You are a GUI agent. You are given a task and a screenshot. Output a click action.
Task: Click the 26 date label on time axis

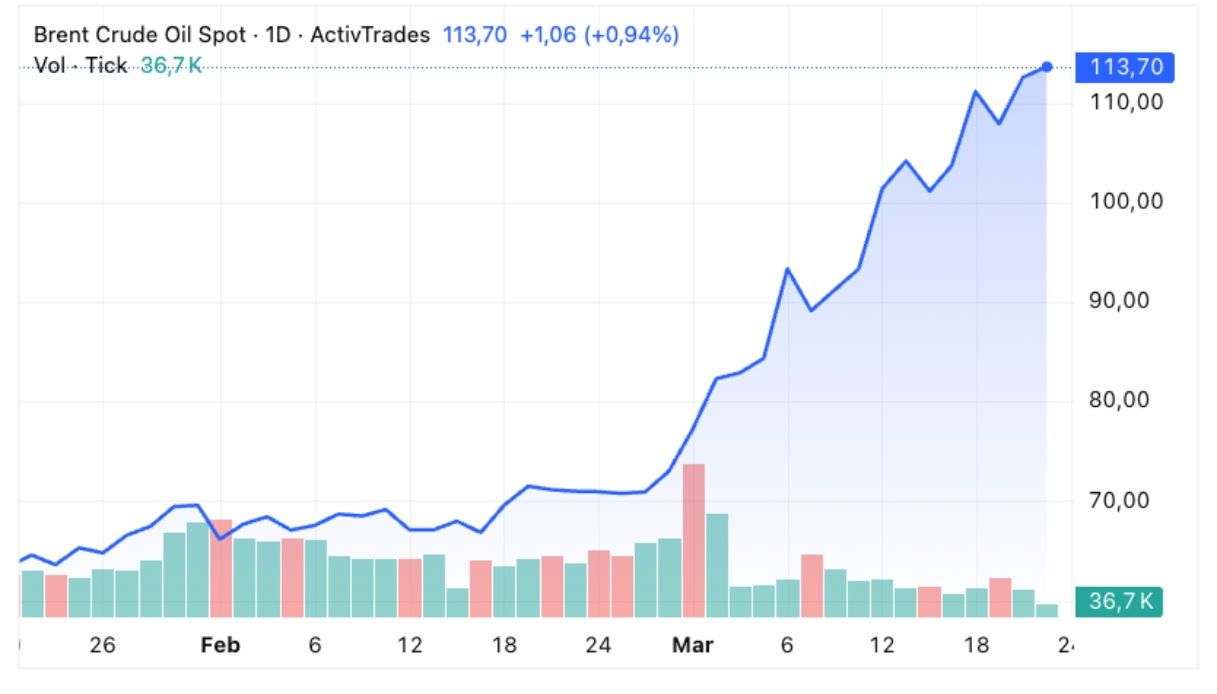tap(102, 646)
